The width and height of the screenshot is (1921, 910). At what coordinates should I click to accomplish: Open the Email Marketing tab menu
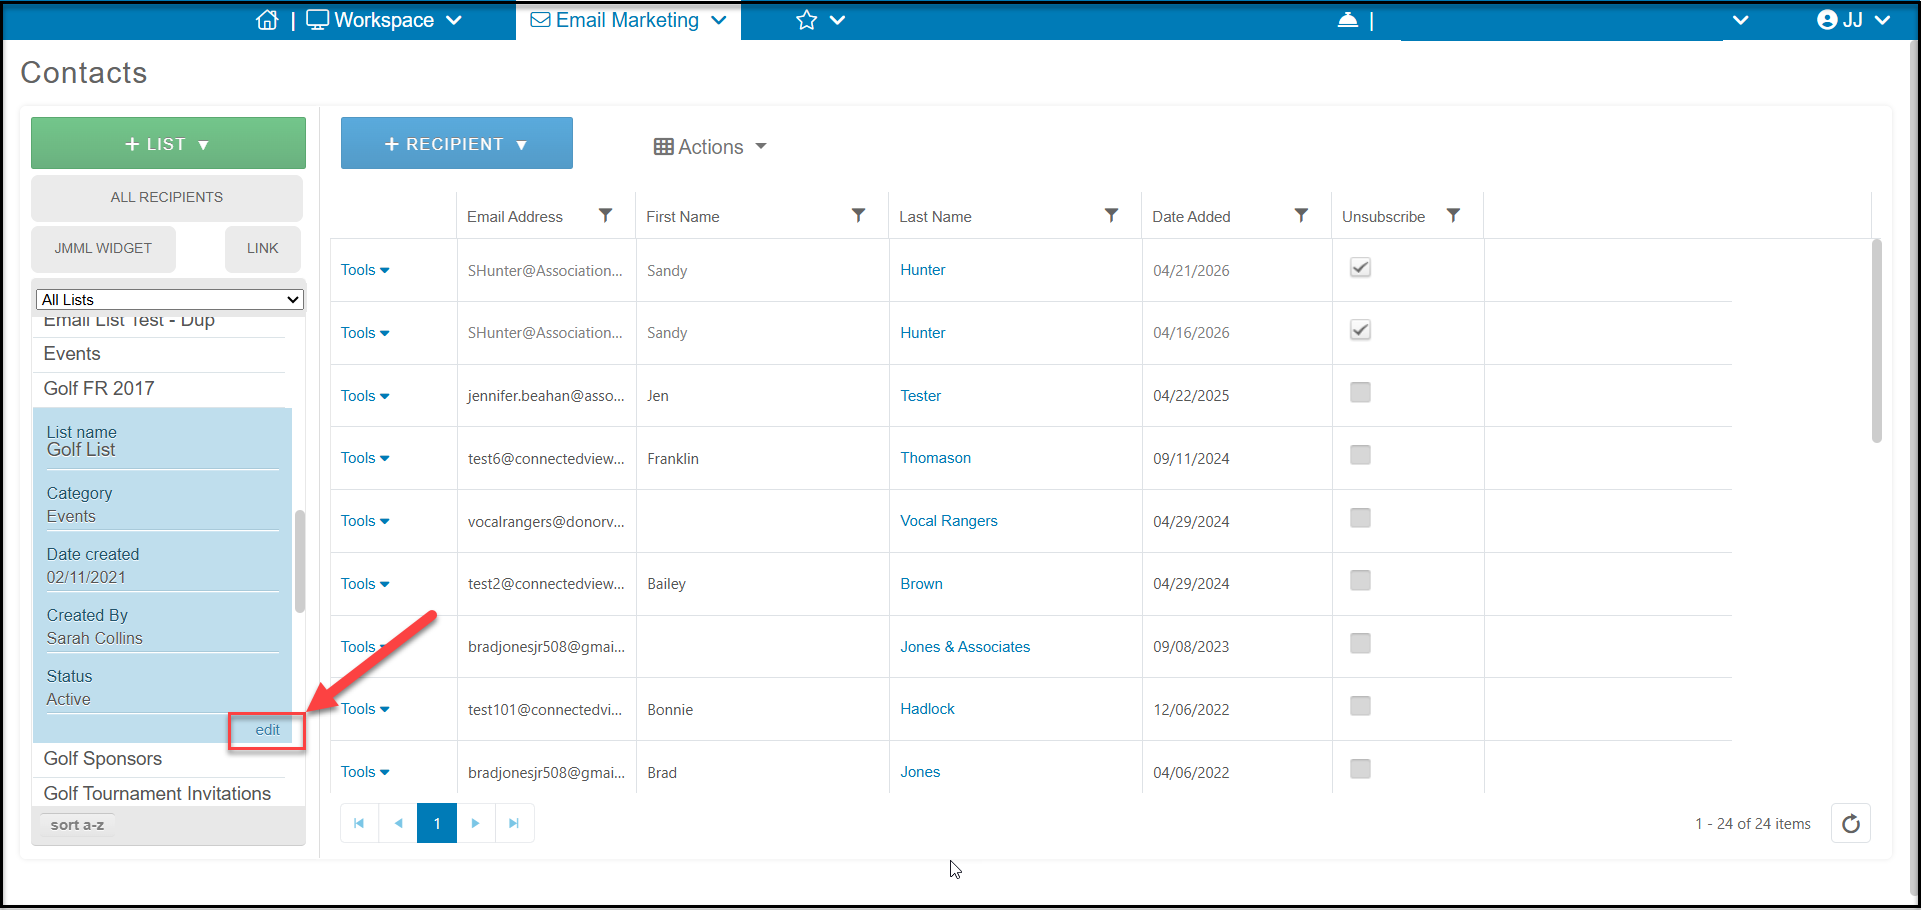point(628,20)
